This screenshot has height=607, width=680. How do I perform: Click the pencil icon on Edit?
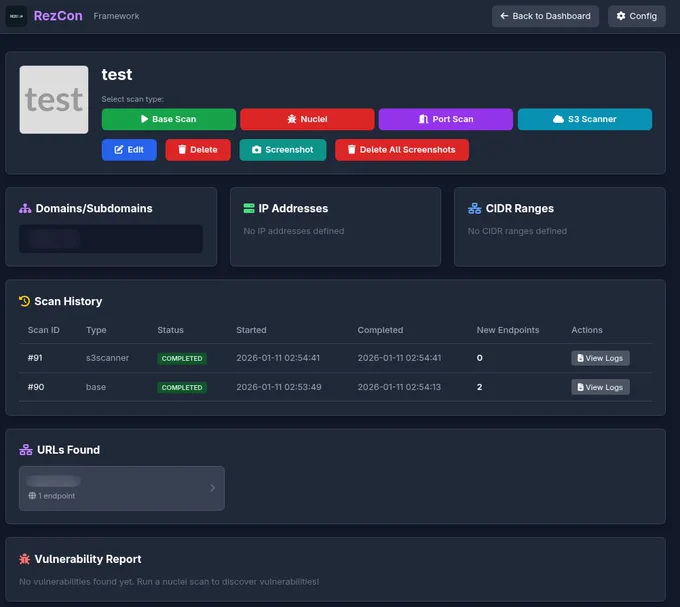click(118, 150)
